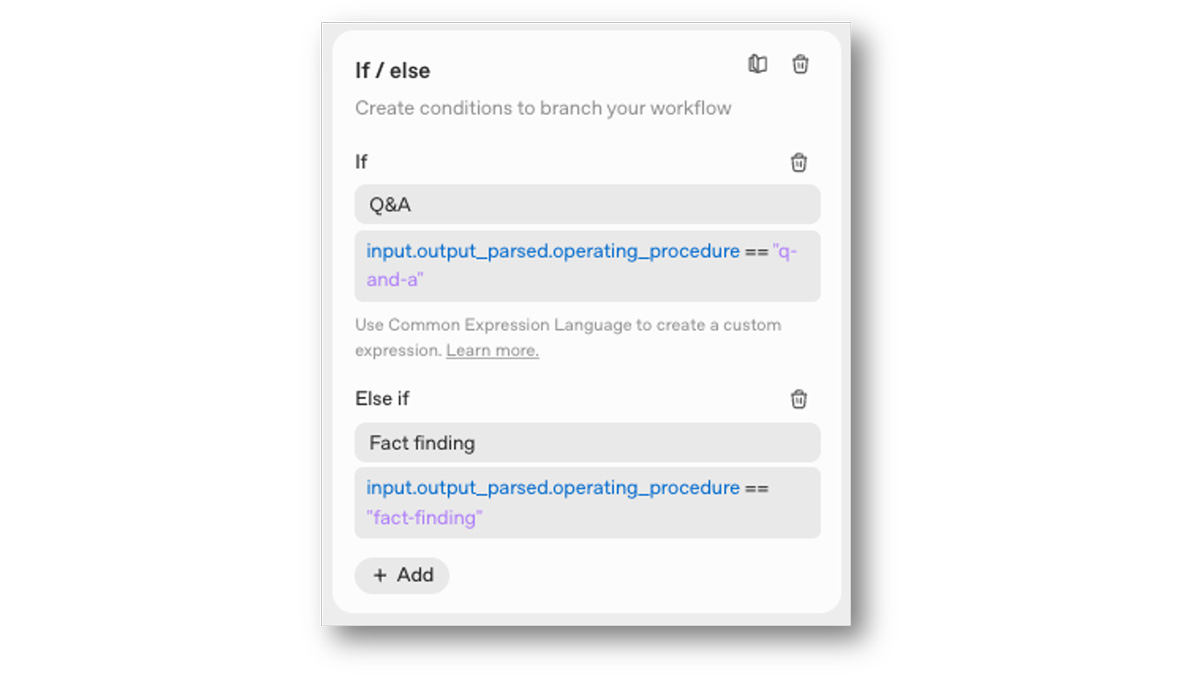Open the Learn more link

tap(492, 351)
